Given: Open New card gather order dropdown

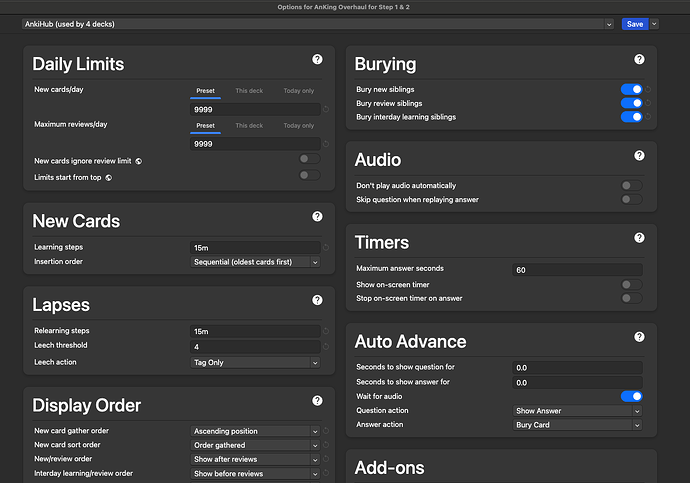Looking at the screenshot, I should (x=255, y=431).
